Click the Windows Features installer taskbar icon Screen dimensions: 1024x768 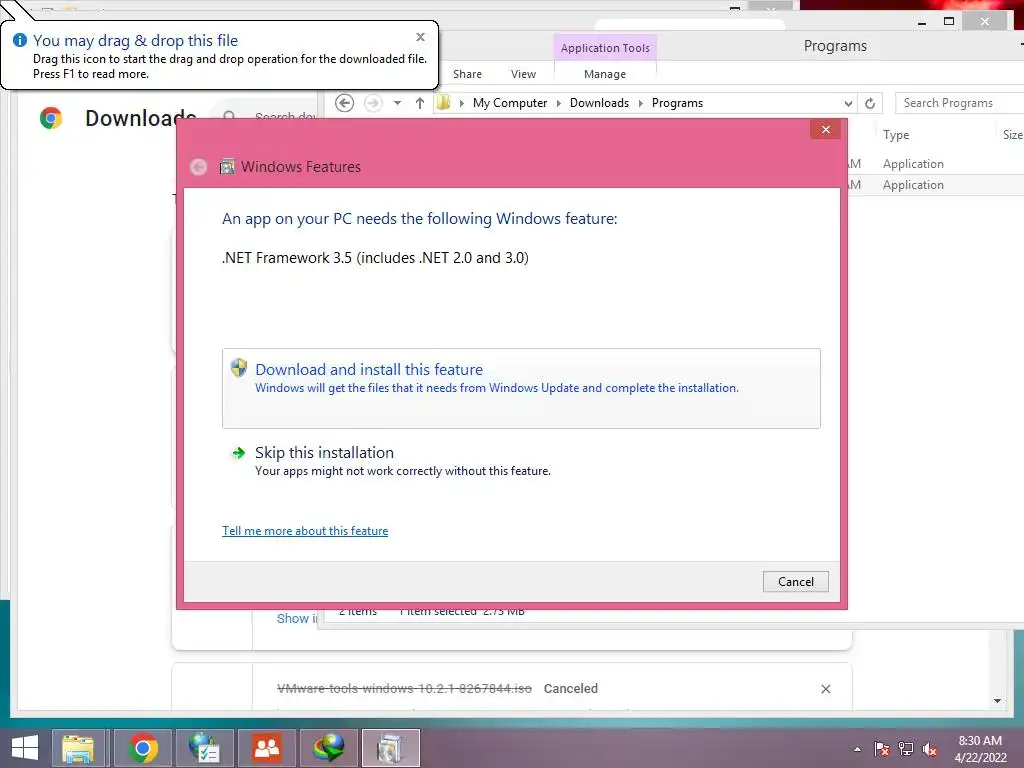tap(391, 748)
